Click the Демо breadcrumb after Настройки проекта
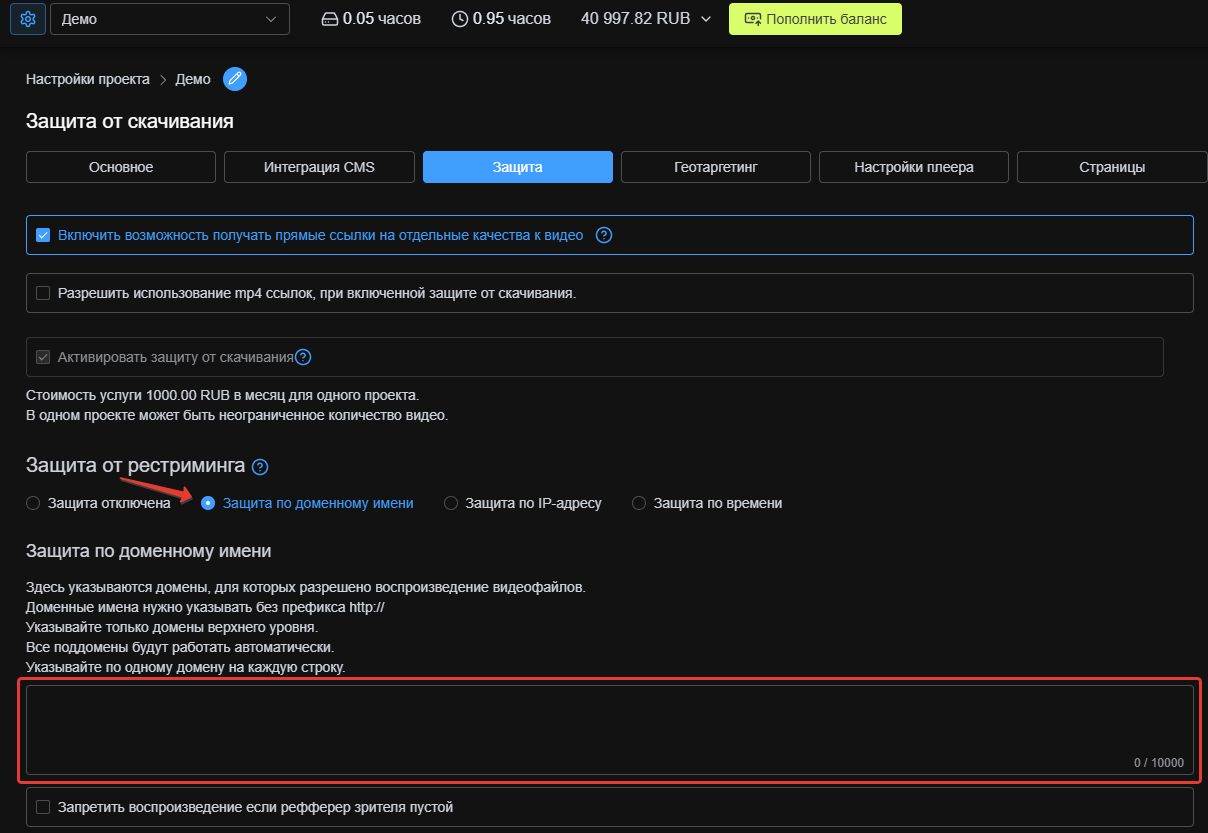Image resolution: width=1208 pixels, height=833 pixels. pyautogui.click(x=193, y=80)
